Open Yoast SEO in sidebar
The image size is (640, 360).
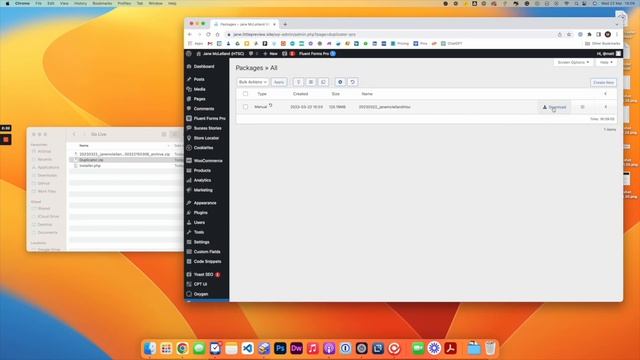pos(203,275)
